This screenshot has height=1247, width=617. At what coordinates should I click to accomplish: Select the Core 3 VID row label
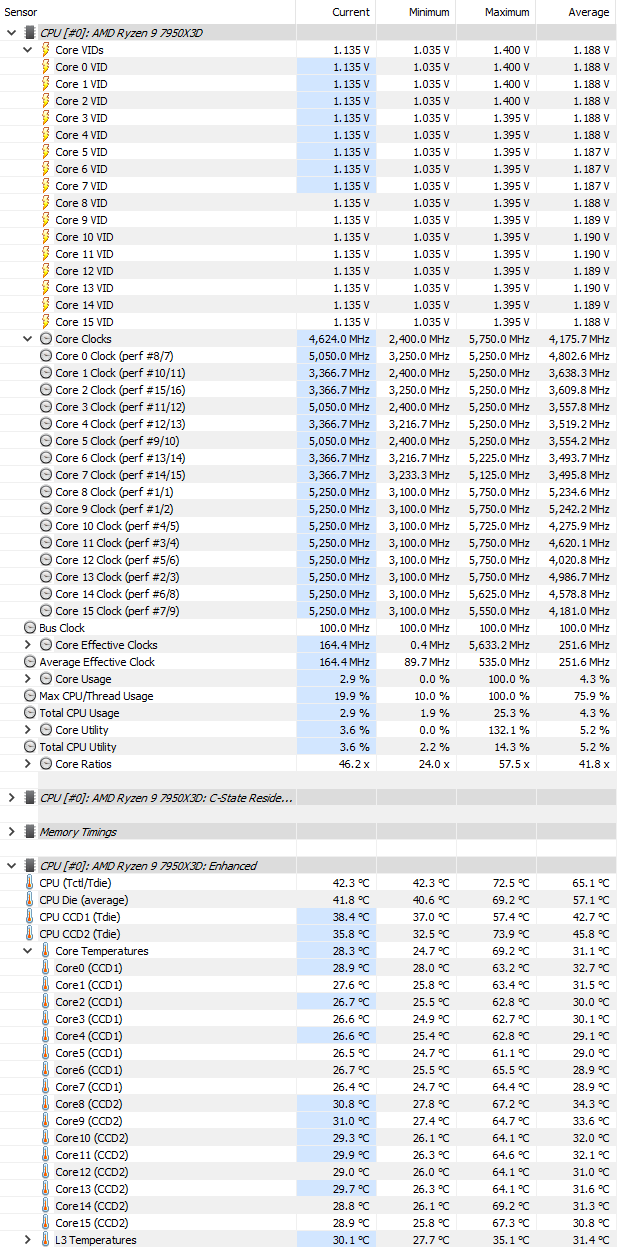[x=81, y=118]
